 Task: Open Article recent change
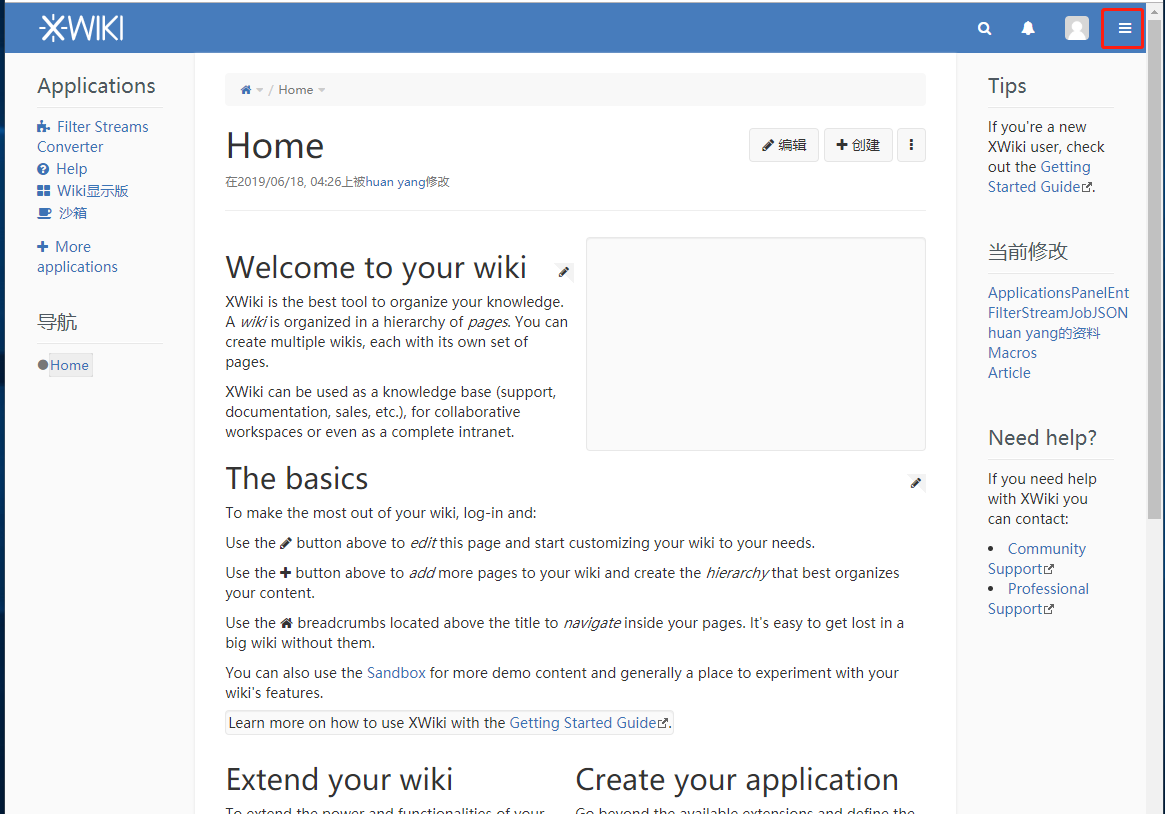1009,373
